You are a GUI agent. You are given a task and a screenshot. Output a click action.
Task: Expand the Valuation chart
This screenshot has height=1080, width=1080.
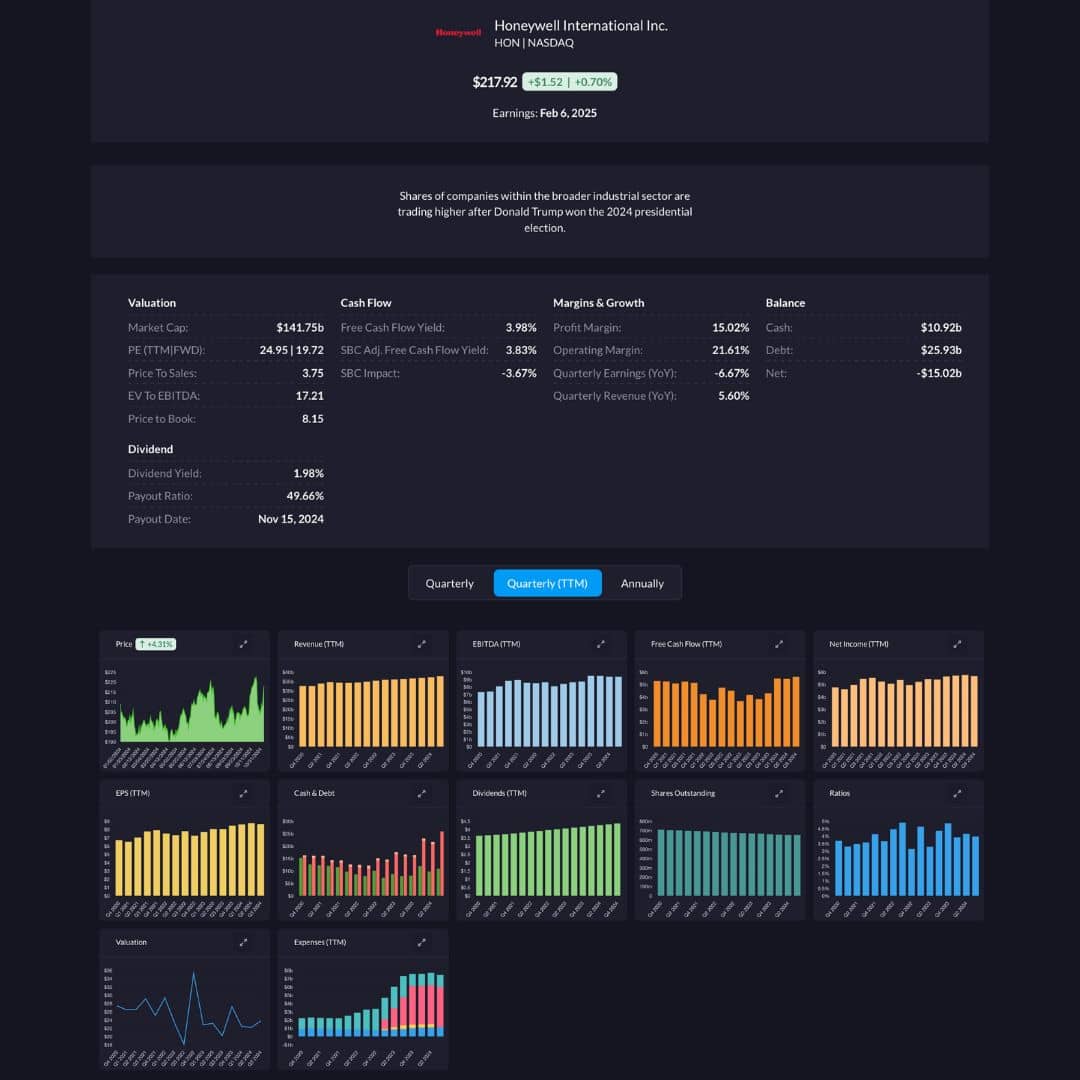(243, 942)
